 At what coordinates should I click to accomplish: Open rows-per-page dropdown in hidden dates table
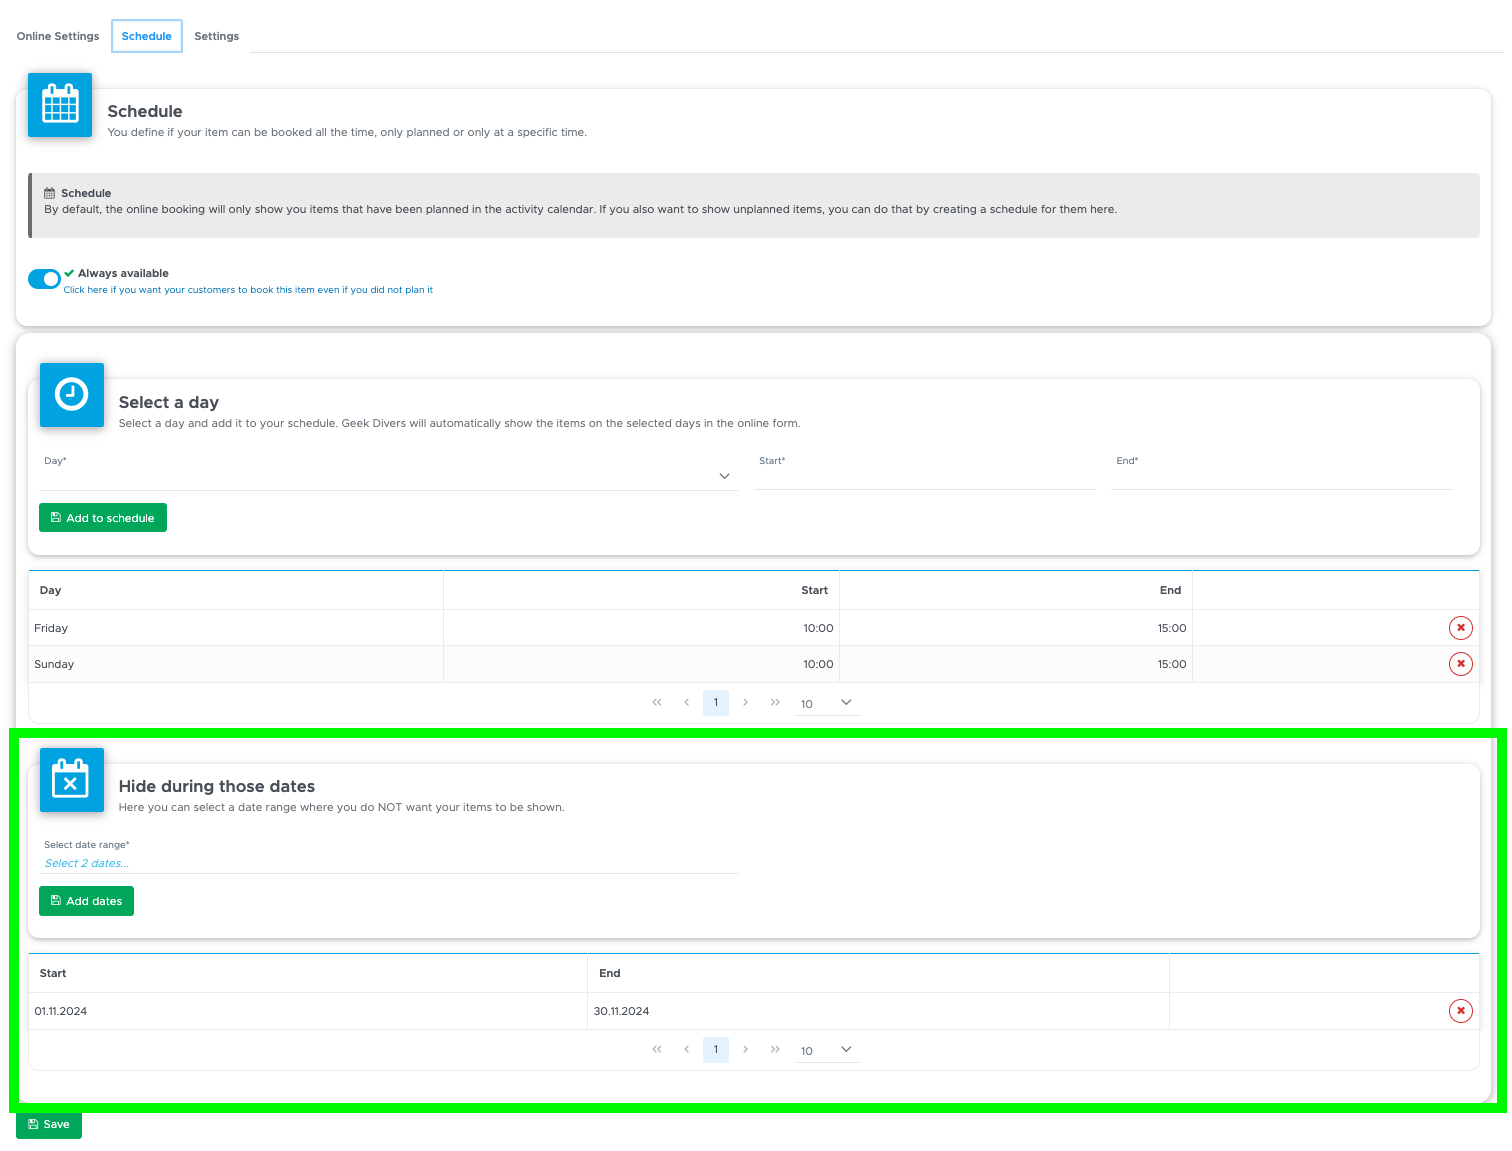pyautogui.click(x=827, y=1050)
